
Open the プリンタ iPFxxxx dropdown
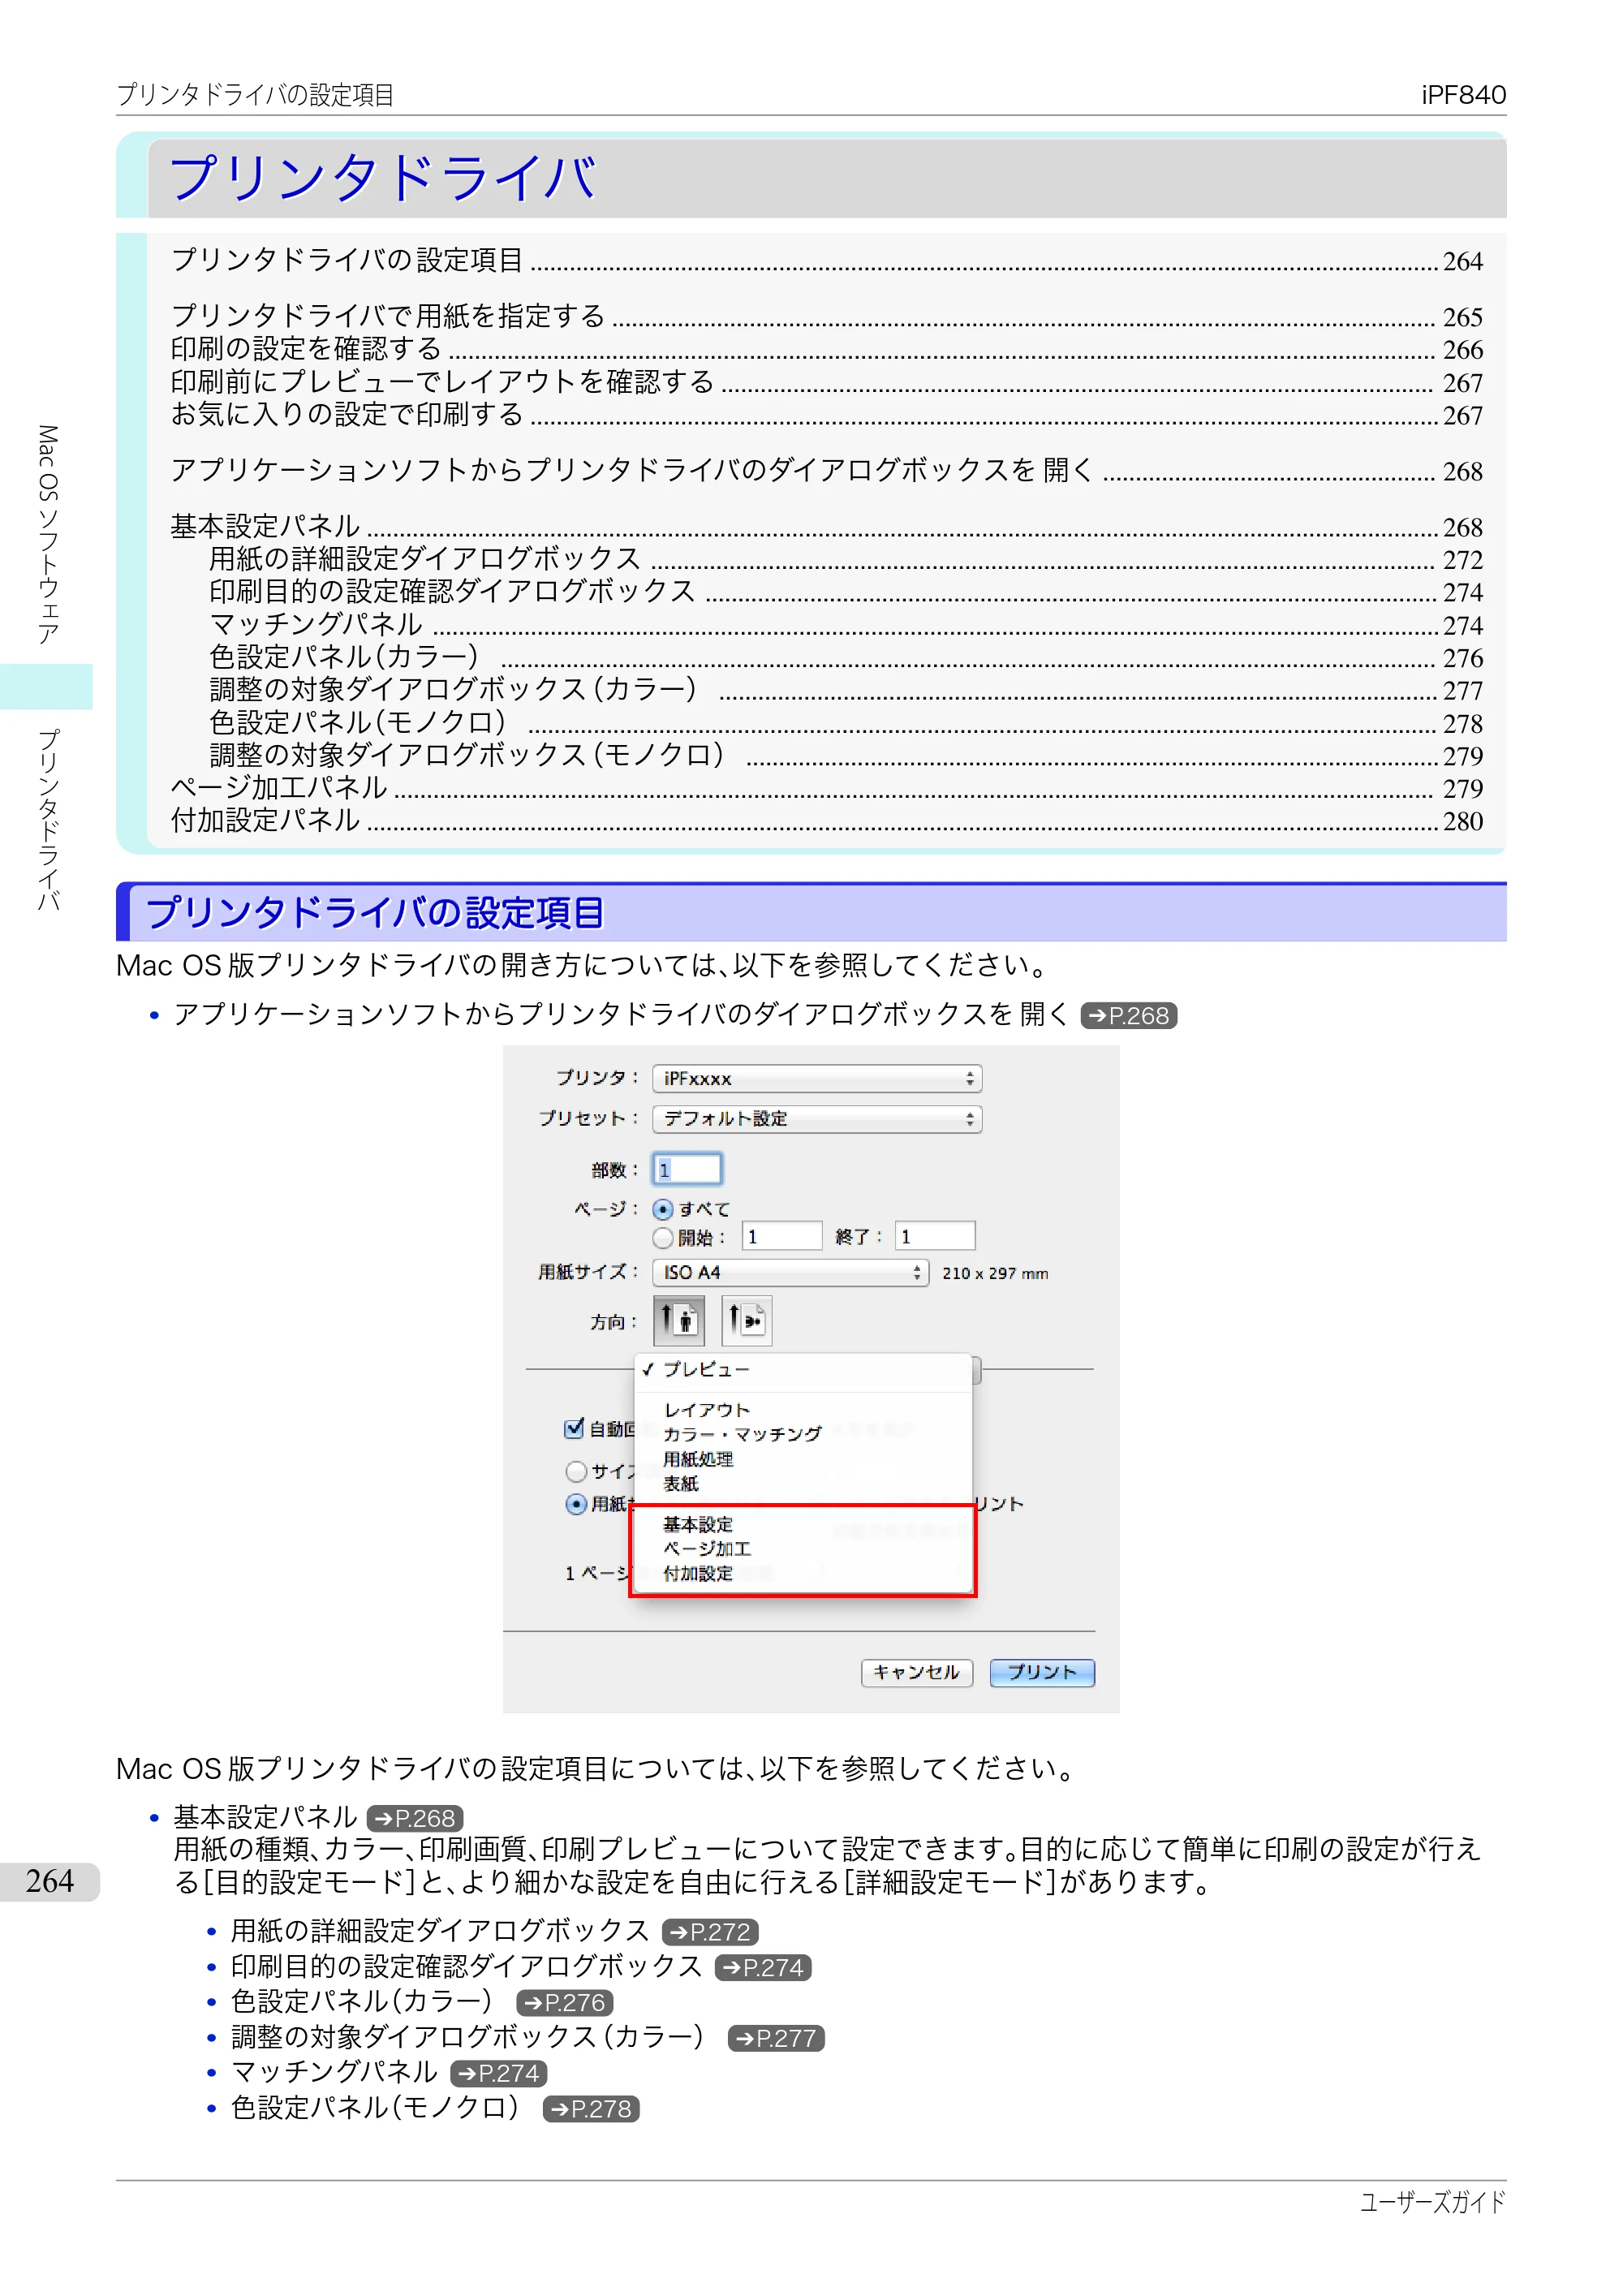817,1079
